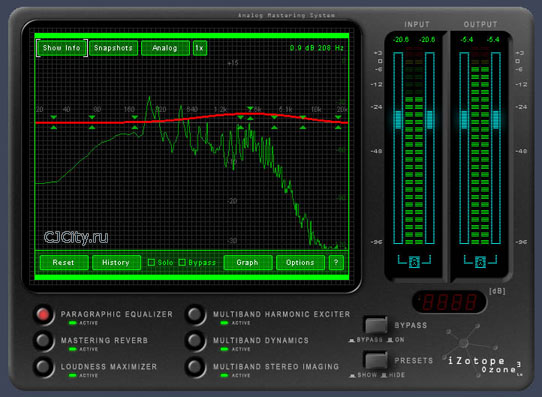Select the Paragraphic Equalizer module button
This screenshot has height=397, width=542.
point(43,314)
